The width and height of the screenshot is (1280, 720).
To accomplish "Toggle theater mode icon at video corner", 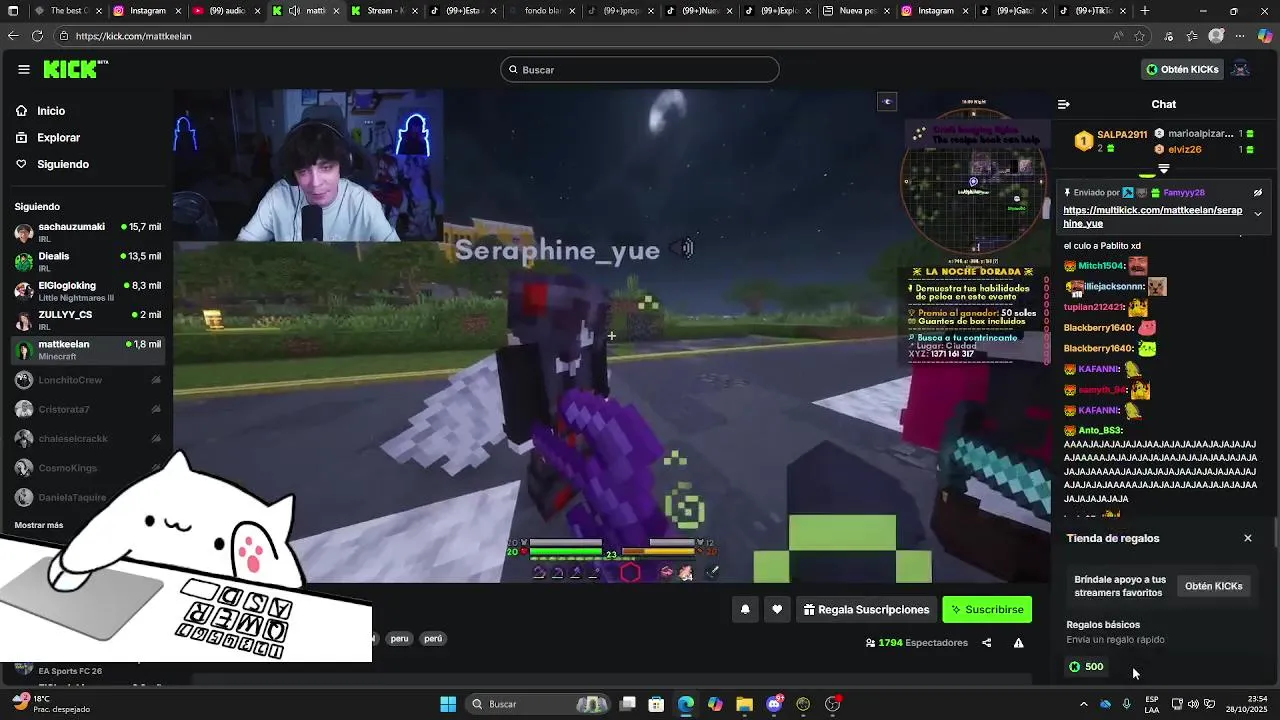I will click(x=887, y=101).
